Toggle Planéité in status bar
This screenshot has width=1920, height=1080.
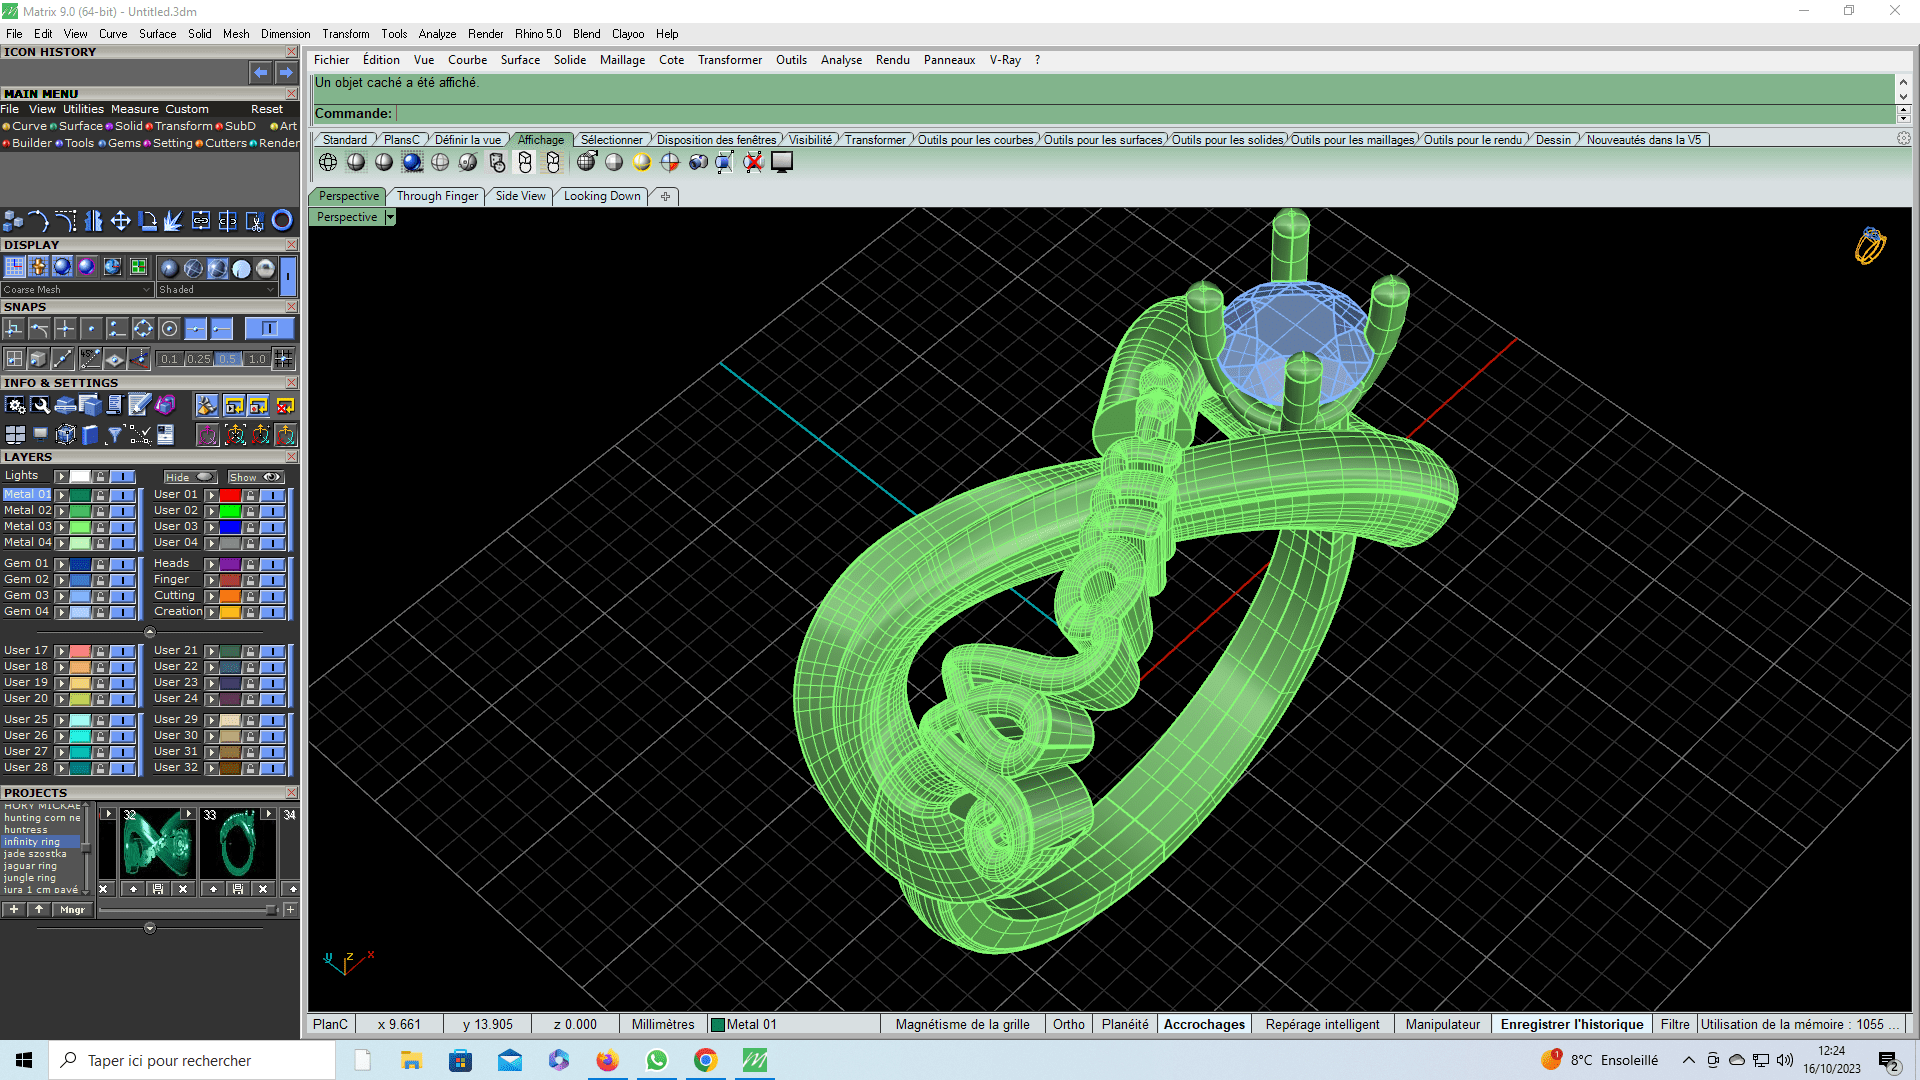click(1125, 1024)
